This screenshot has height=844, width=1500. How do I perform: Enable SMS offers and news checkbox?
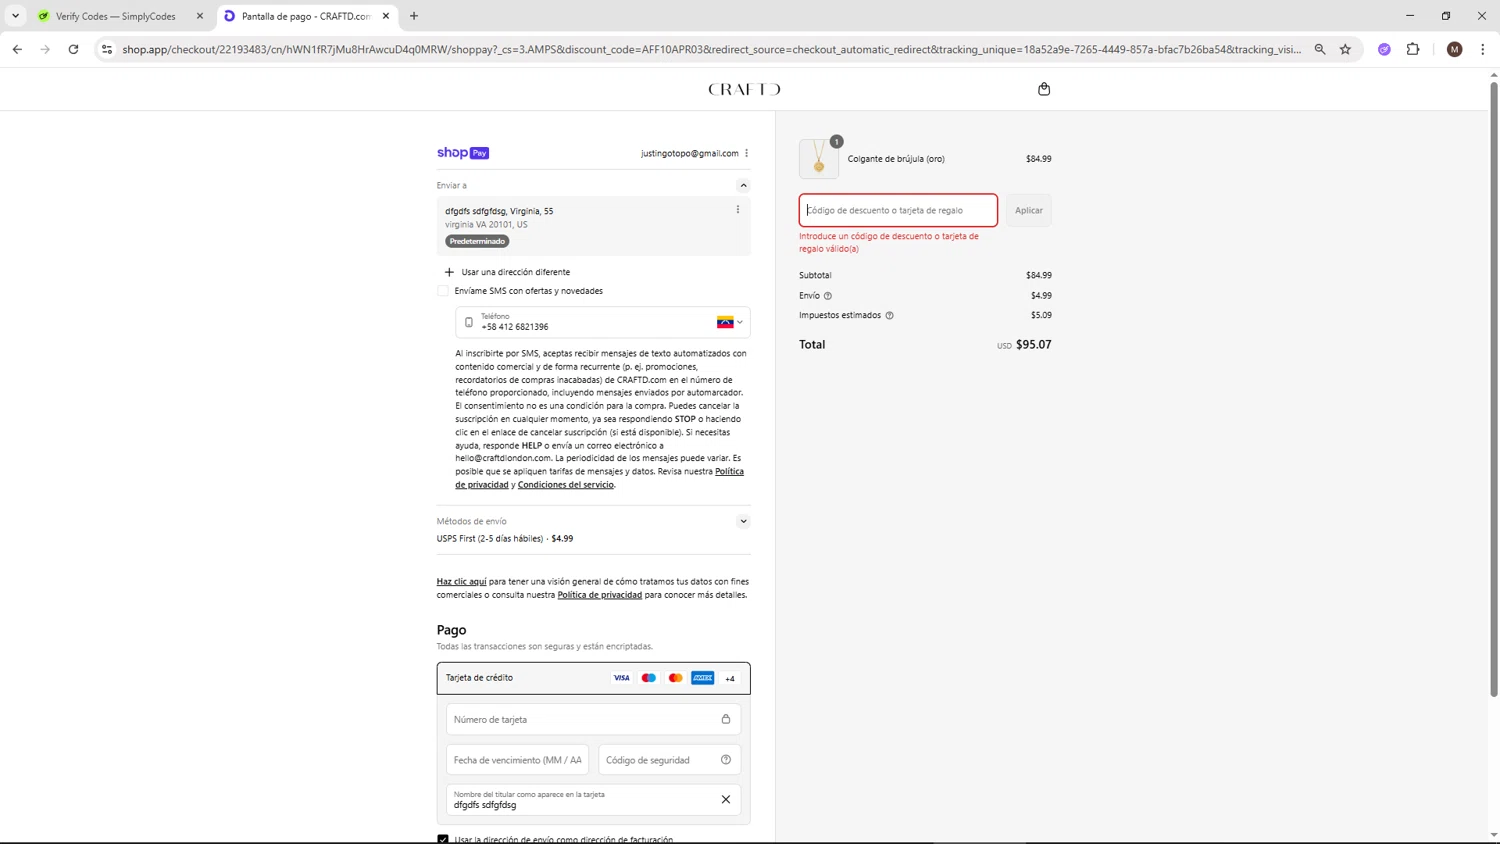pyautogui.click(x=443, y=291)
